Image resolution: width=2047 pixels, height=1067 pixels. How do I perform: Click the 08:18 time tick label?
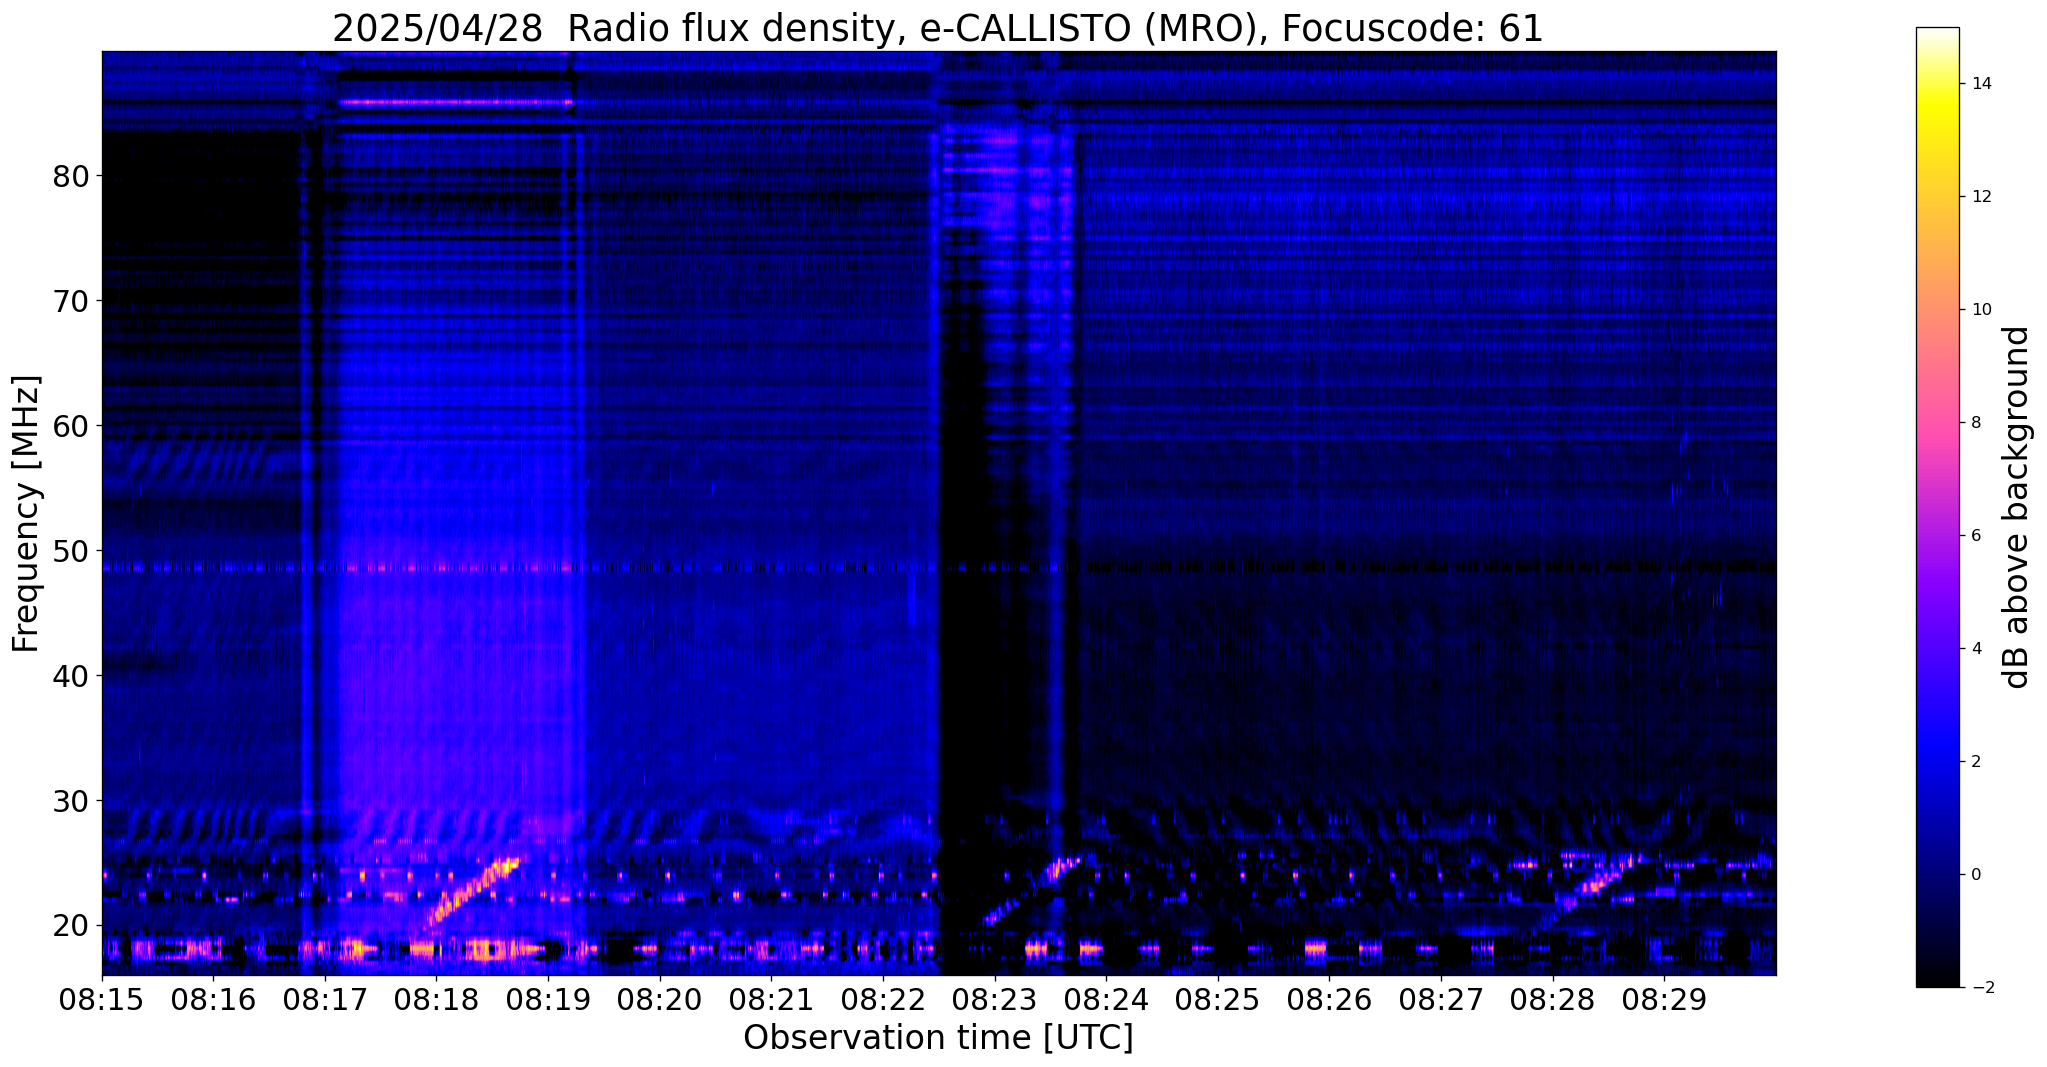coord(437,999)
